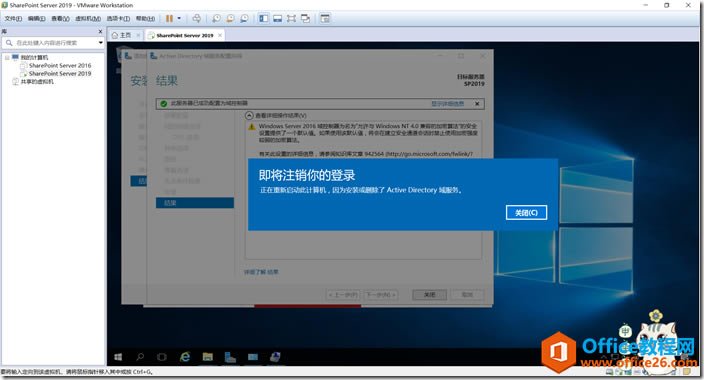Click the last app icon in VM taskbar
Screen dimensions: 704x380
click(x=275, y=357)
